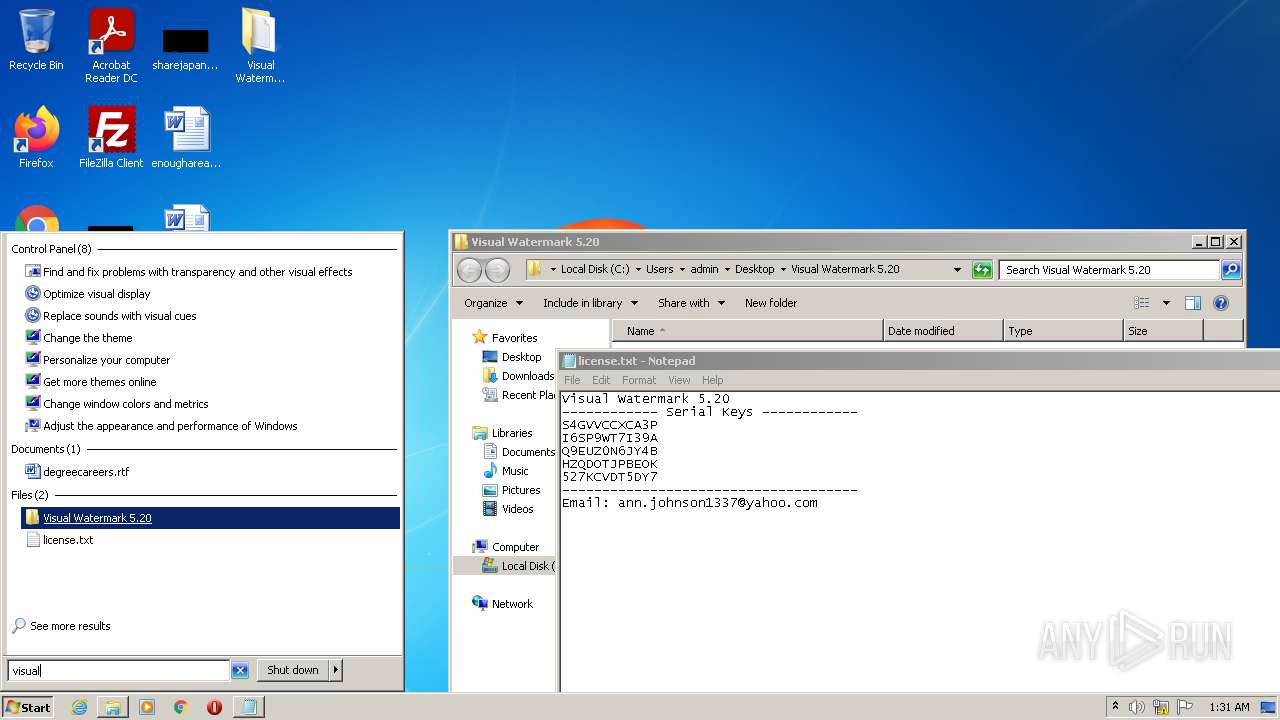Image resolution: width=1280 pixels, height=720 pixels.
Task: Open the Organize dropdown menu
Action: tap(493, 303)
